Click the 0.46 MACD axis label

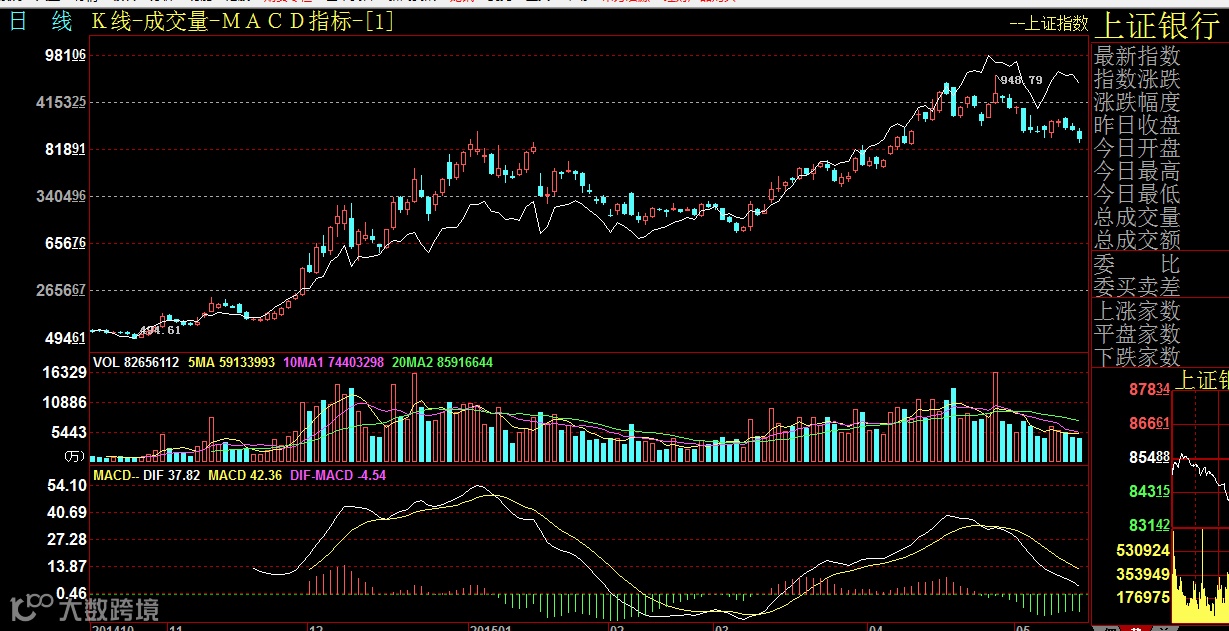(x=69, y=593)
